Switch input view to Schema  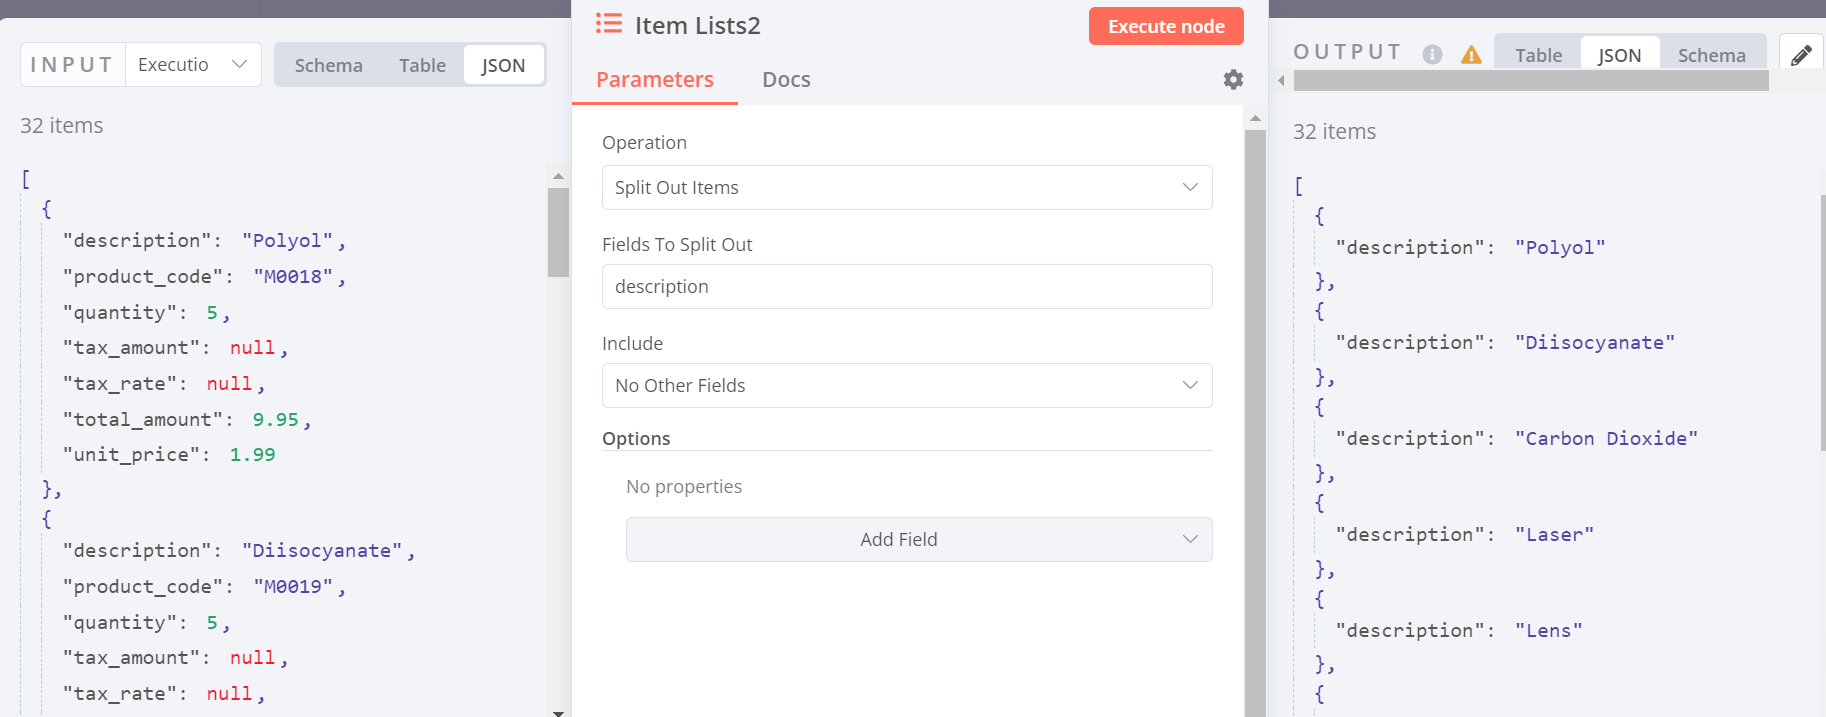point(328,65)
